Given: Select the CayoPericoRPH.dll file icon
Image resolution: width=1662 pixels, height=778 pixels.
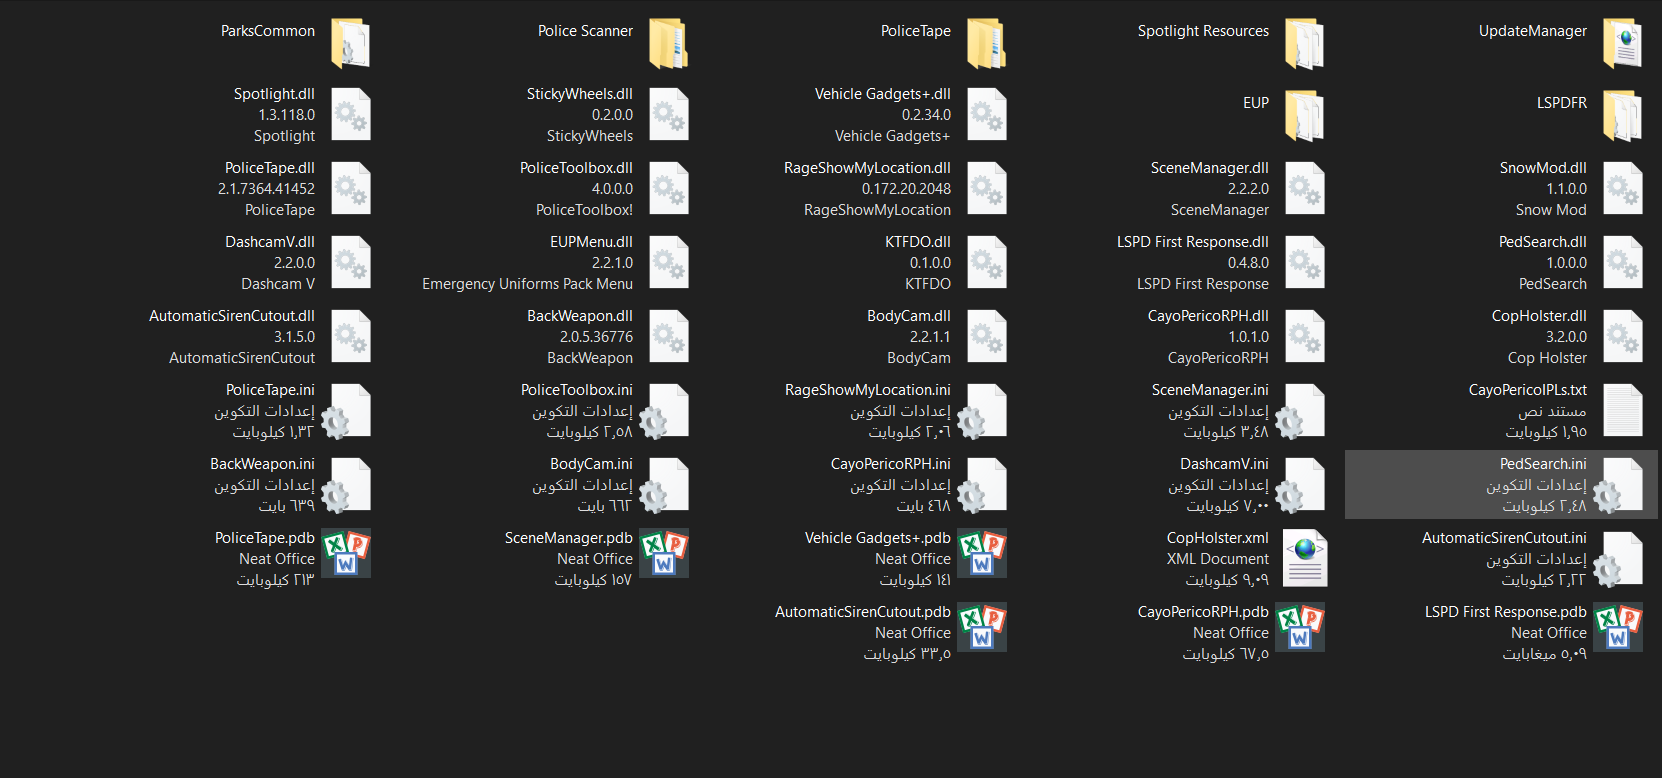Looking at the screenshot, I should (x=1304, y=336).
